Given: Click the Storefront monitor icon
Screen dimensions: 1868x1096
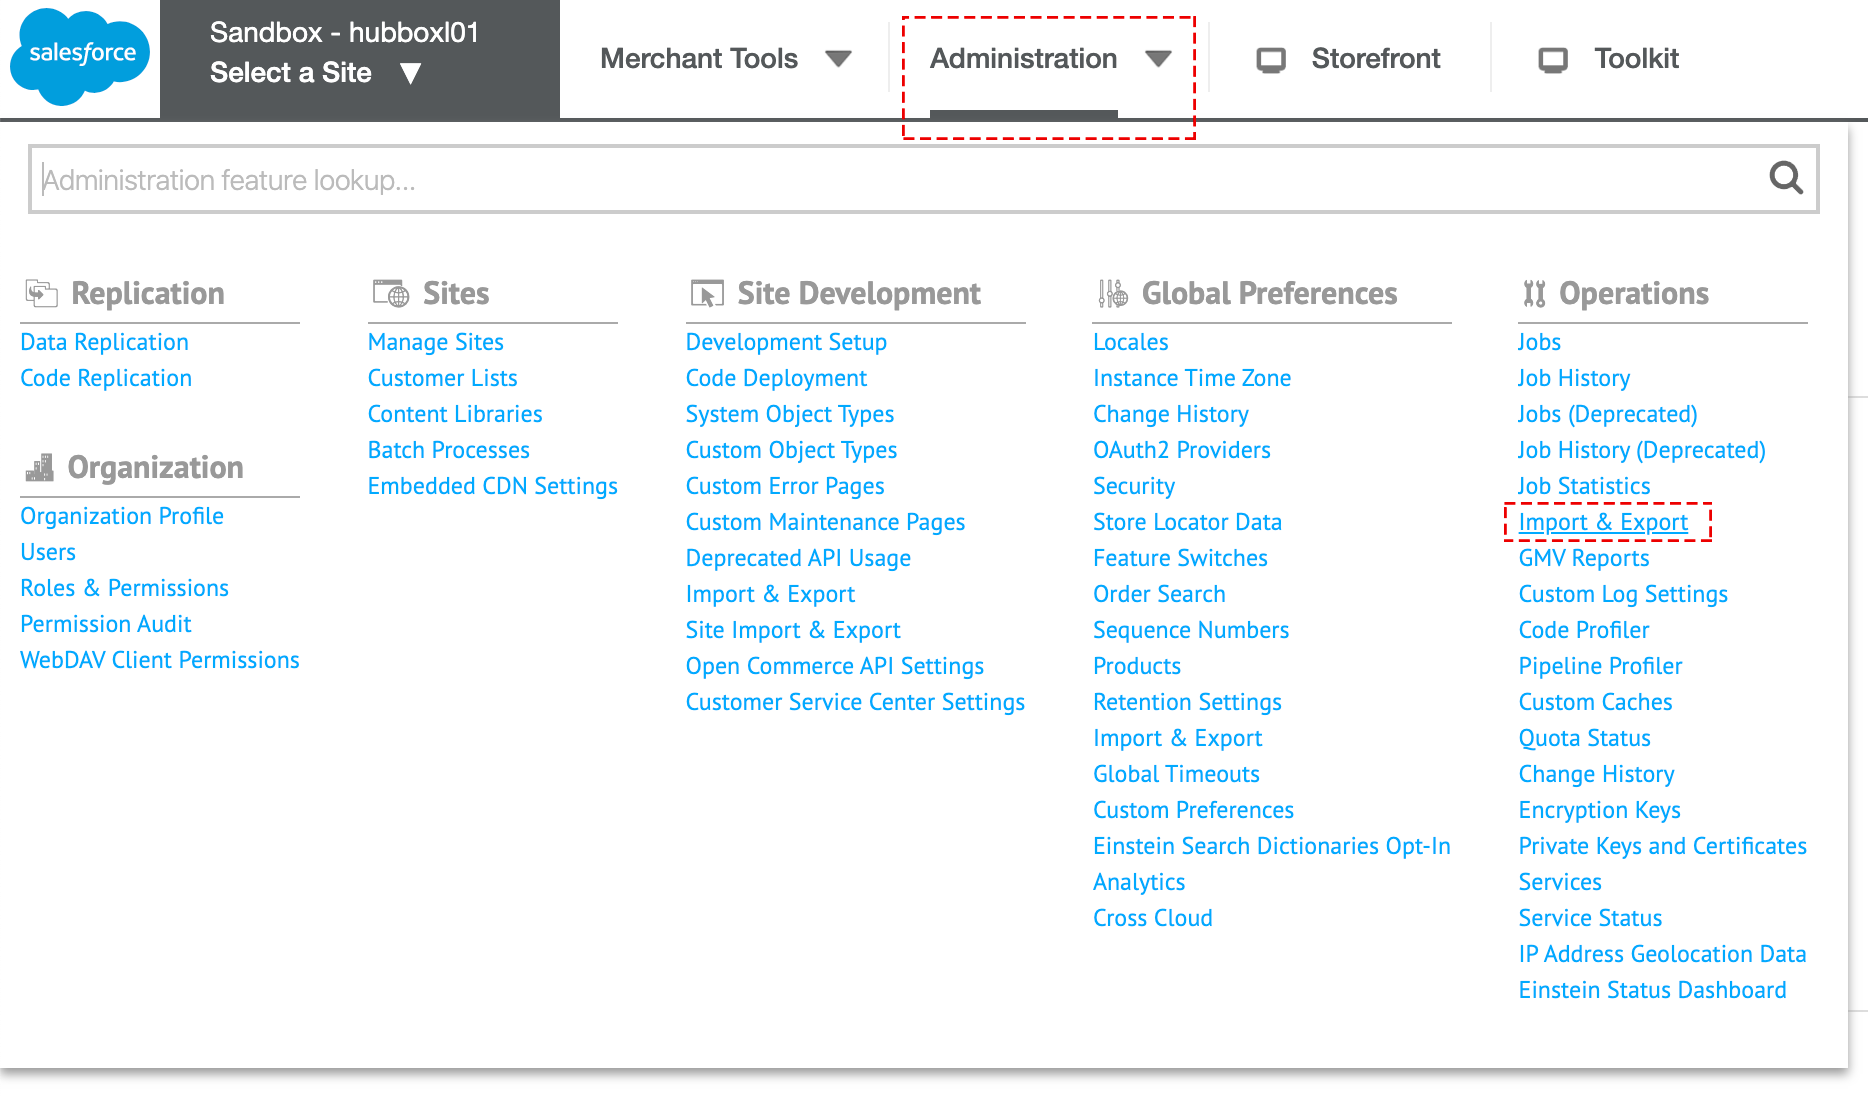Looking at the screenshot, I should tap(1271, 60).
